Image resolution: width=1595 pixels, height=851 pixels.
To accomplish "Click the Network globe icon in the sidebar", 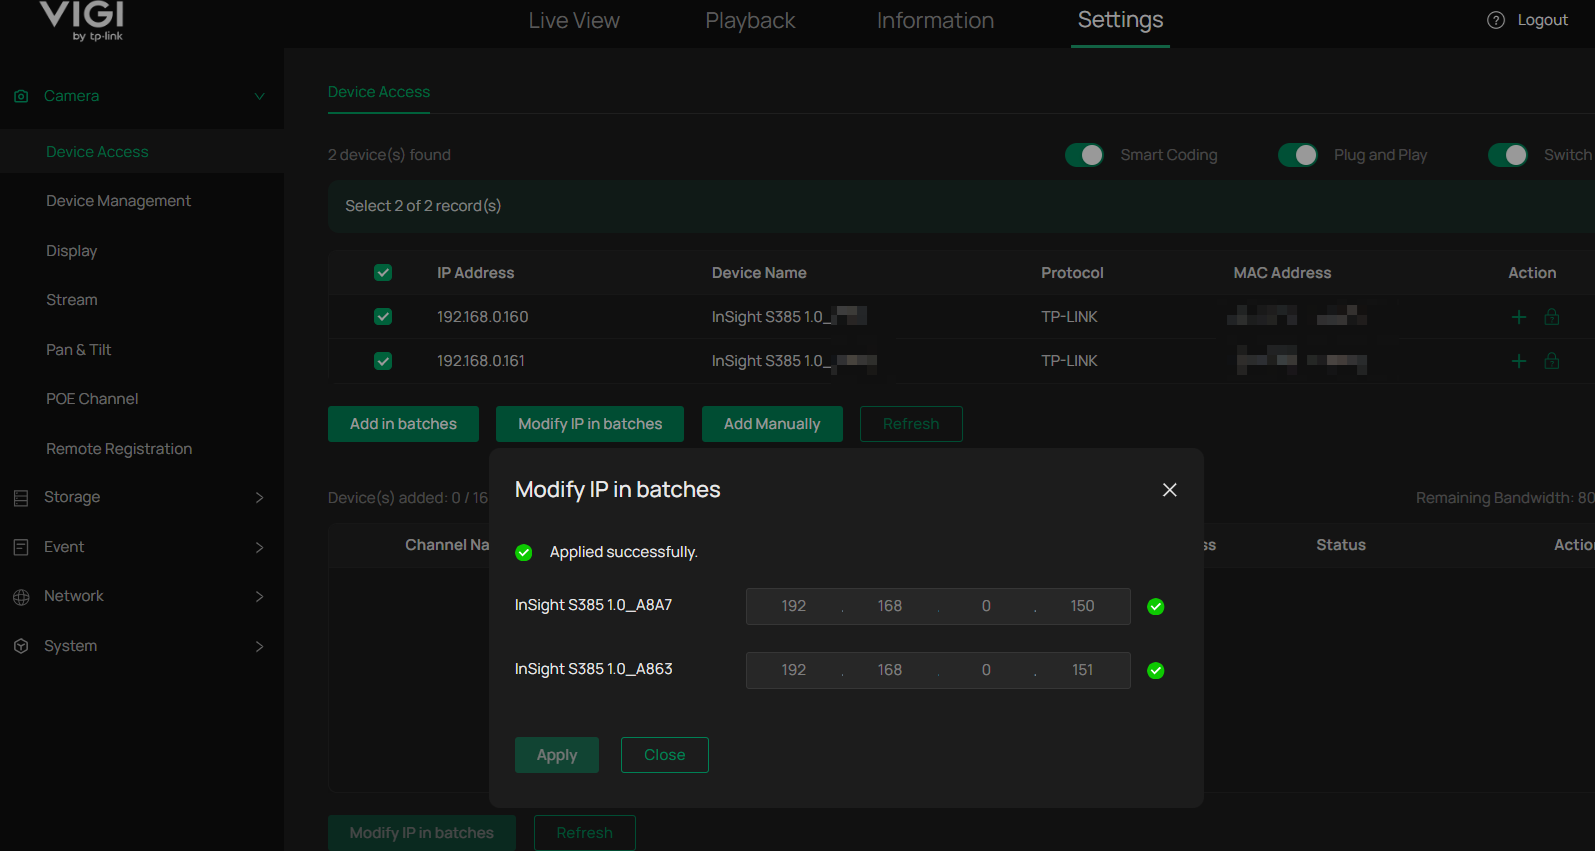I will click(x=21, y=597).
